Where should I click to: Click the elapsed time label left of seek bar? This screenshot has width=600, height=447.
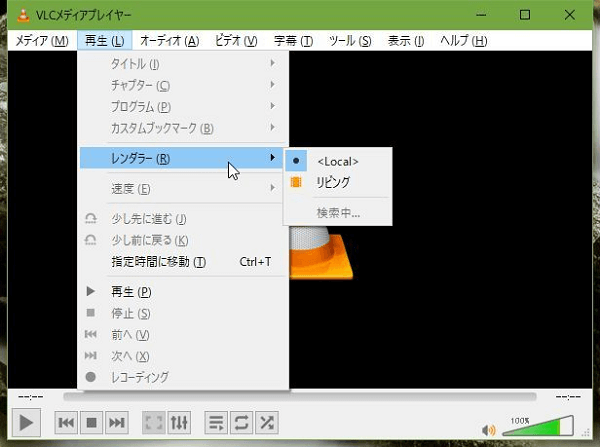point(31,397)
